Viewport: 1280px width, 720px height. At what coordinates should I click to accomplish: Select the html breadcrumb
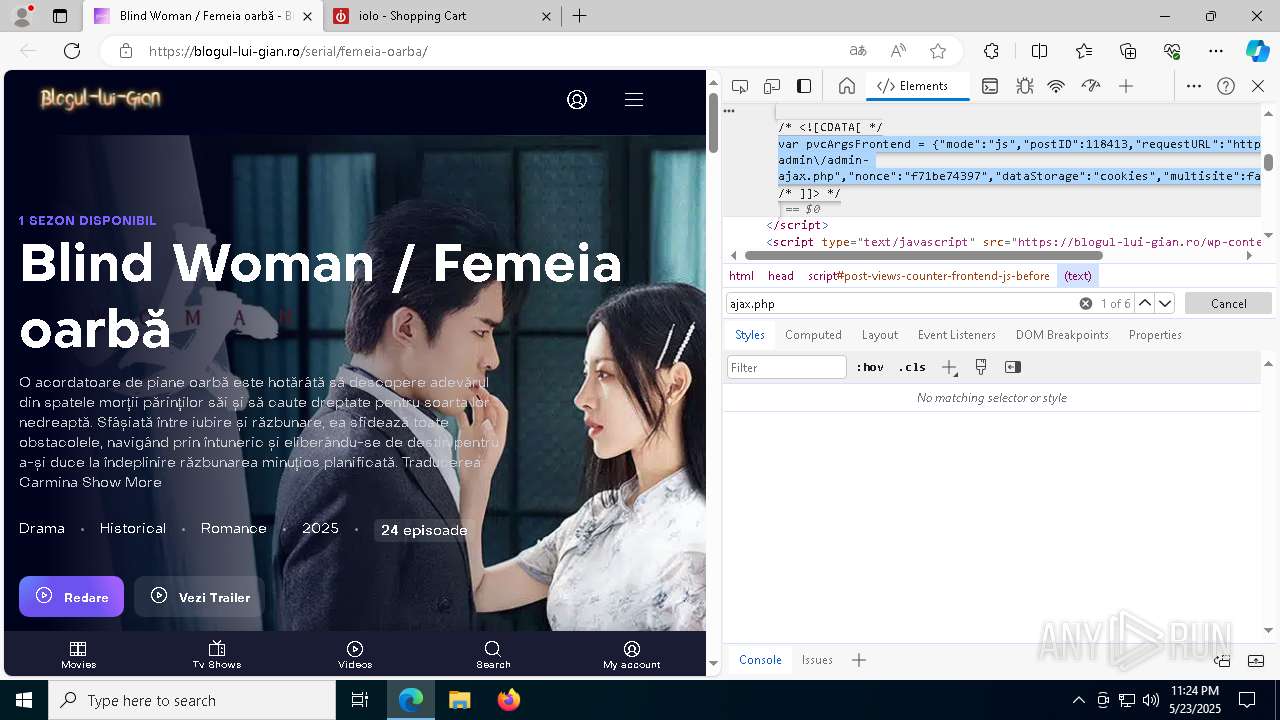pyautogui.click(x=741, y=276)
